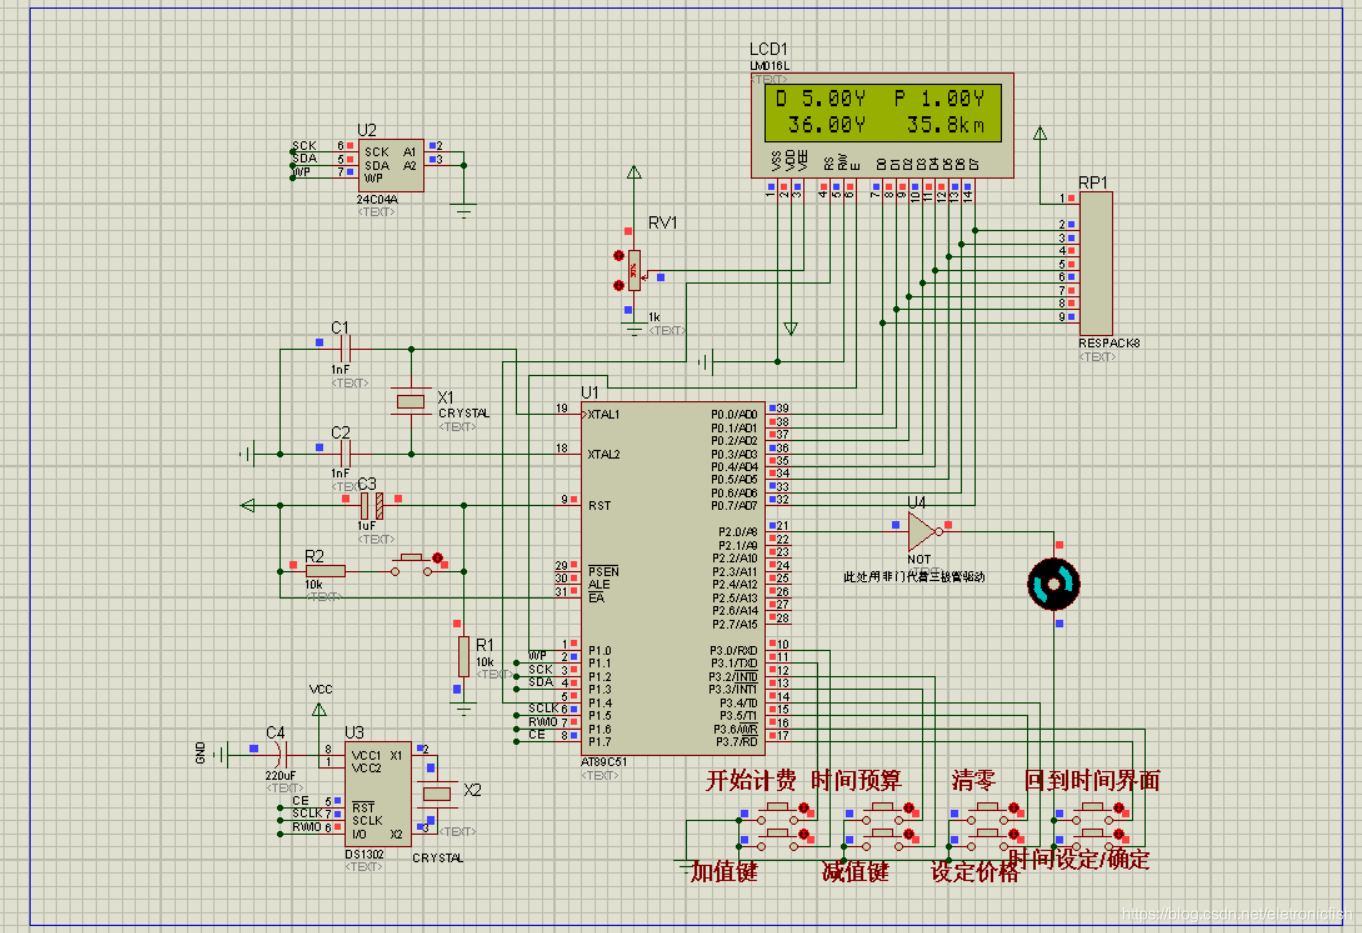Click the LM016L LCD display screen
This screenshot has width=1362, height=933.
[x=882, y=112]
